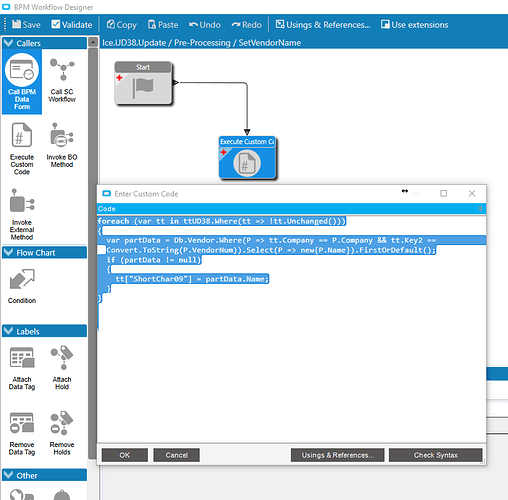Expand the Other section header
This screenshot has width=508, height=500.
tap(44, 475)
